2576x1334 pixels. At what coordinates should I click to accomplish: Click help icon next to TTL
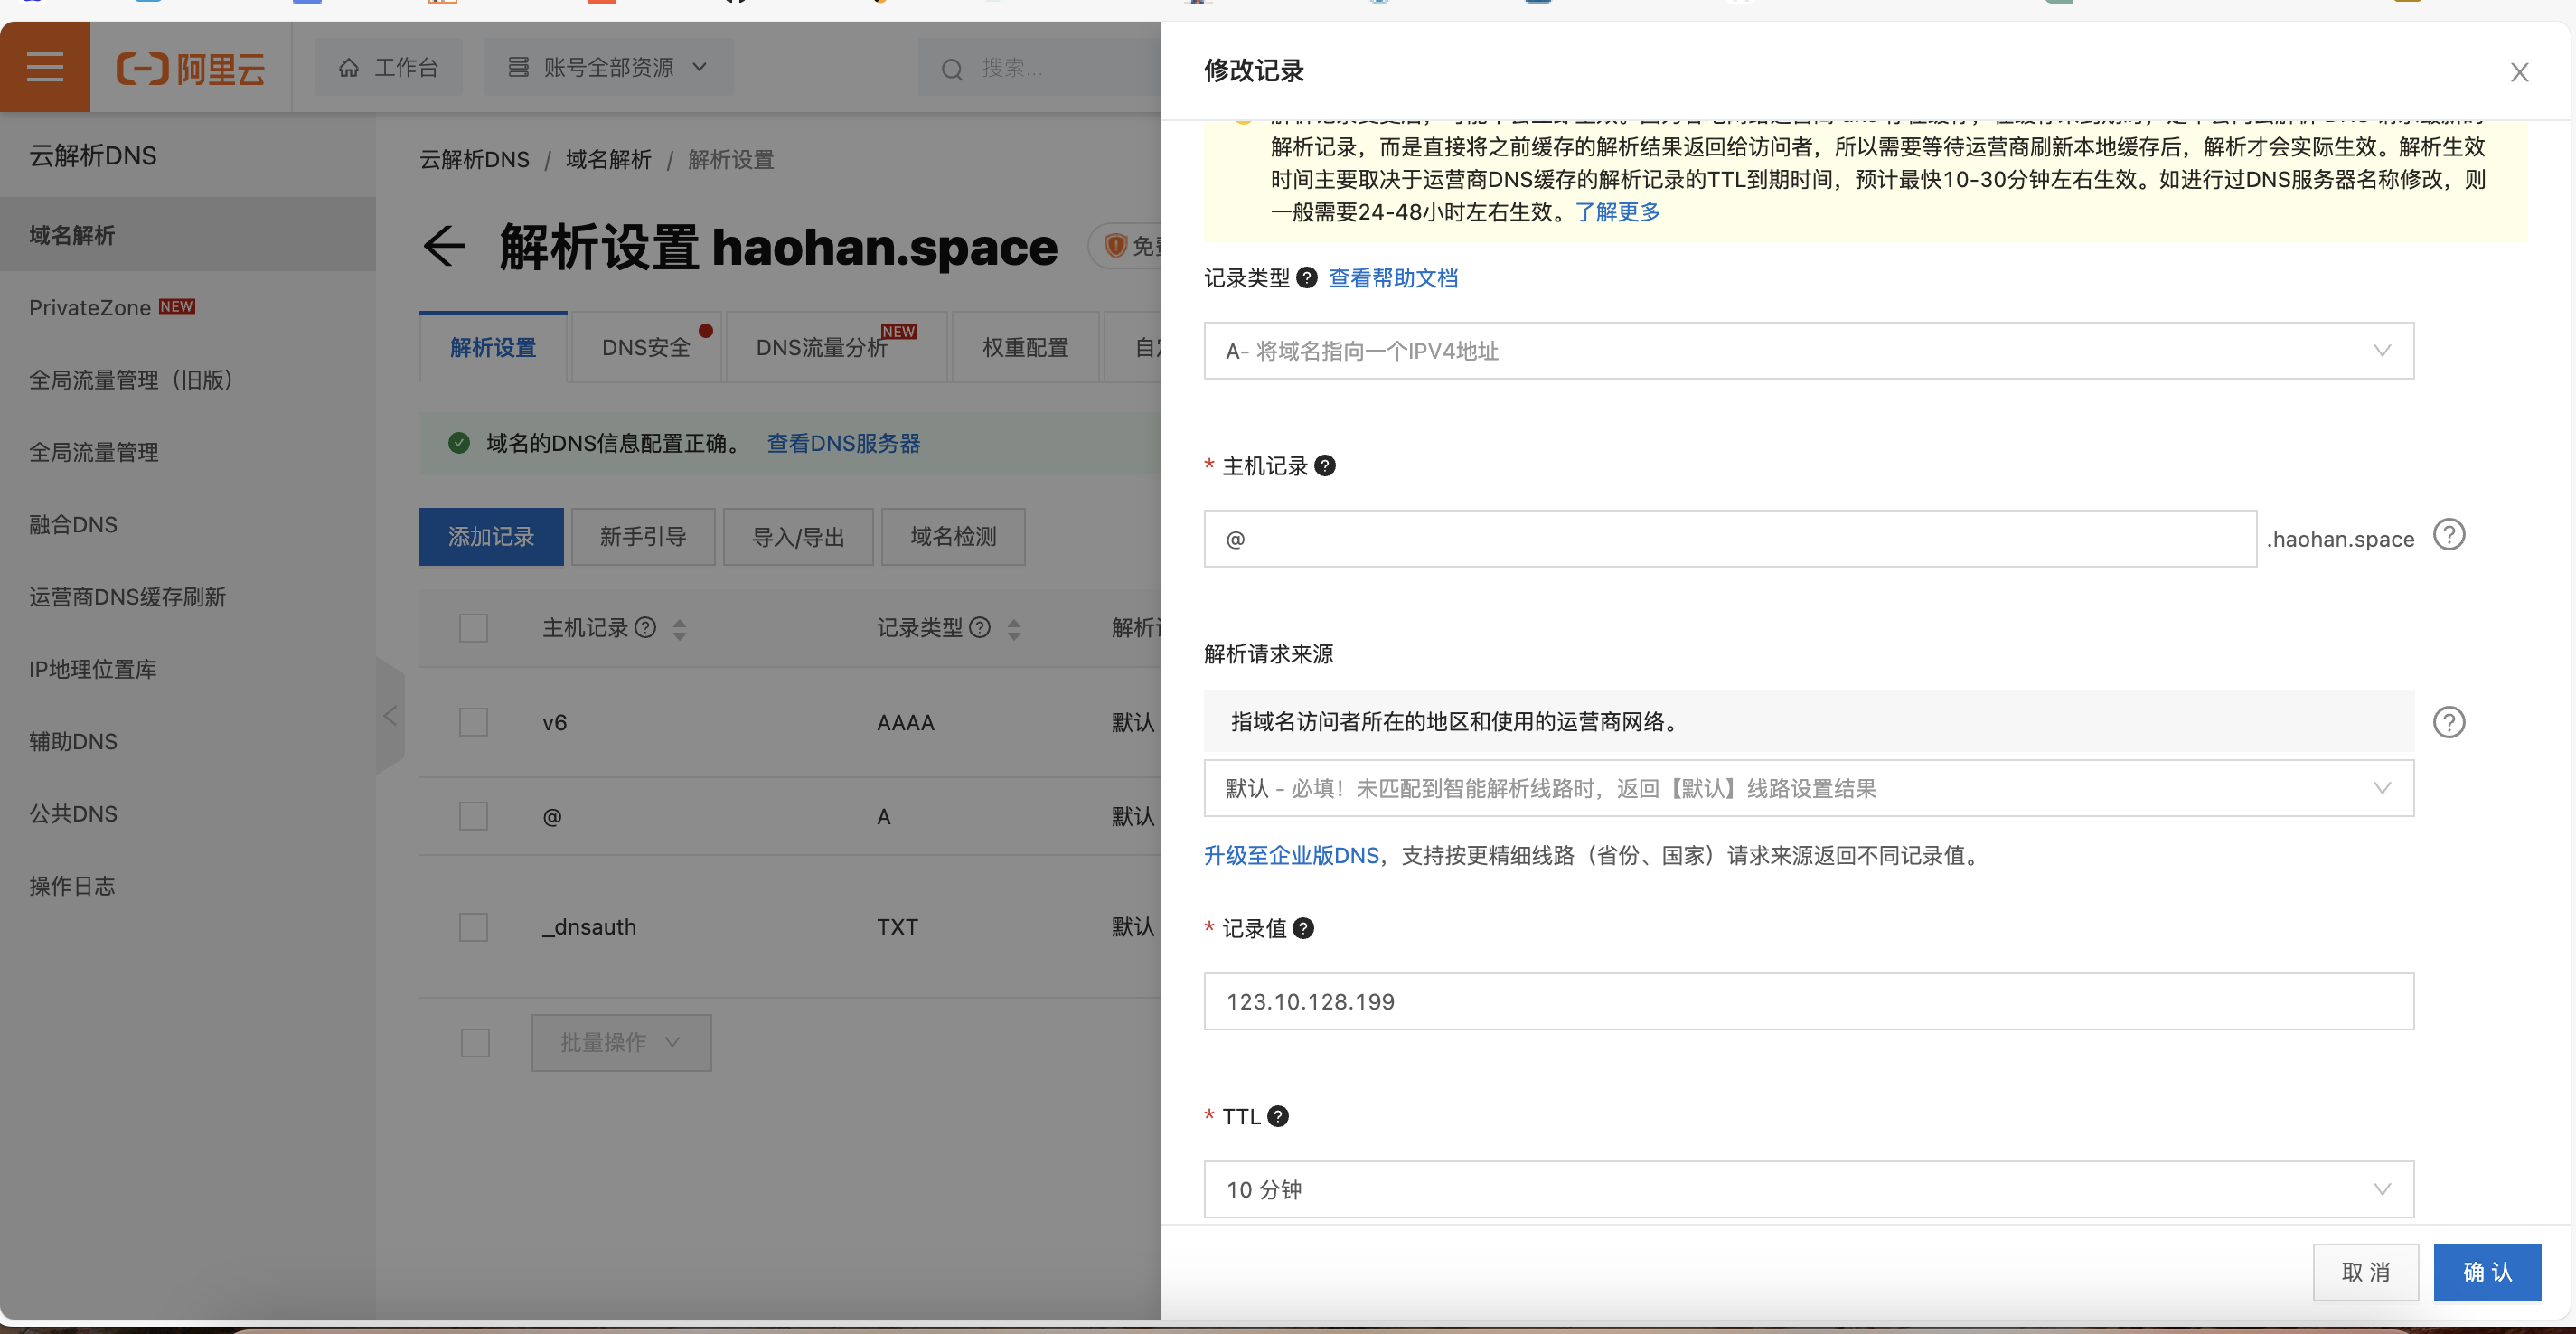point(1277,1116)
